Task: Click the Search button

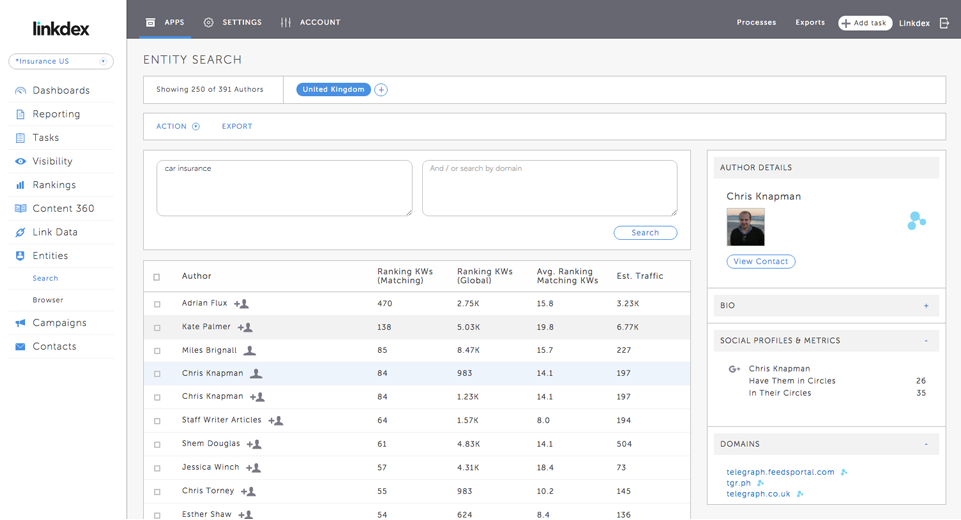Action: click(645, 233)
